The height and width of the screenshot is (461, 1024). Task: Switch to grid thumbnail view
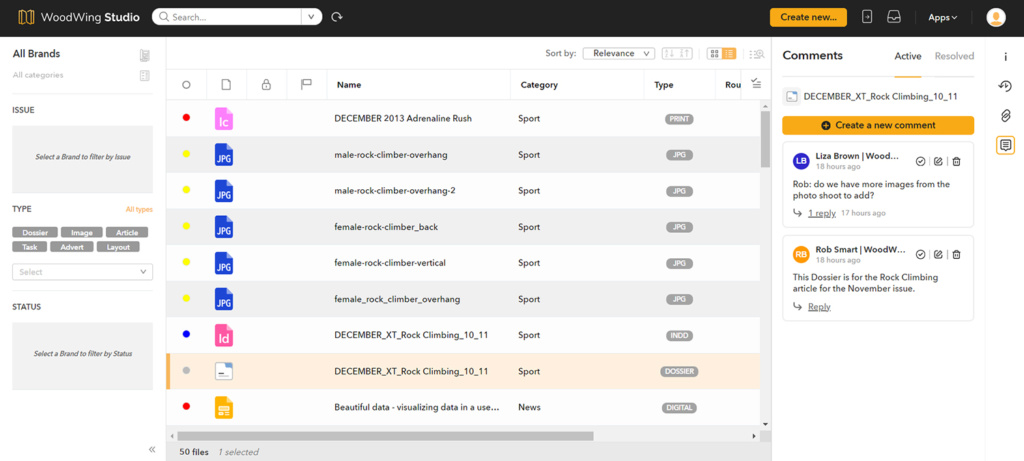[714, 54]
